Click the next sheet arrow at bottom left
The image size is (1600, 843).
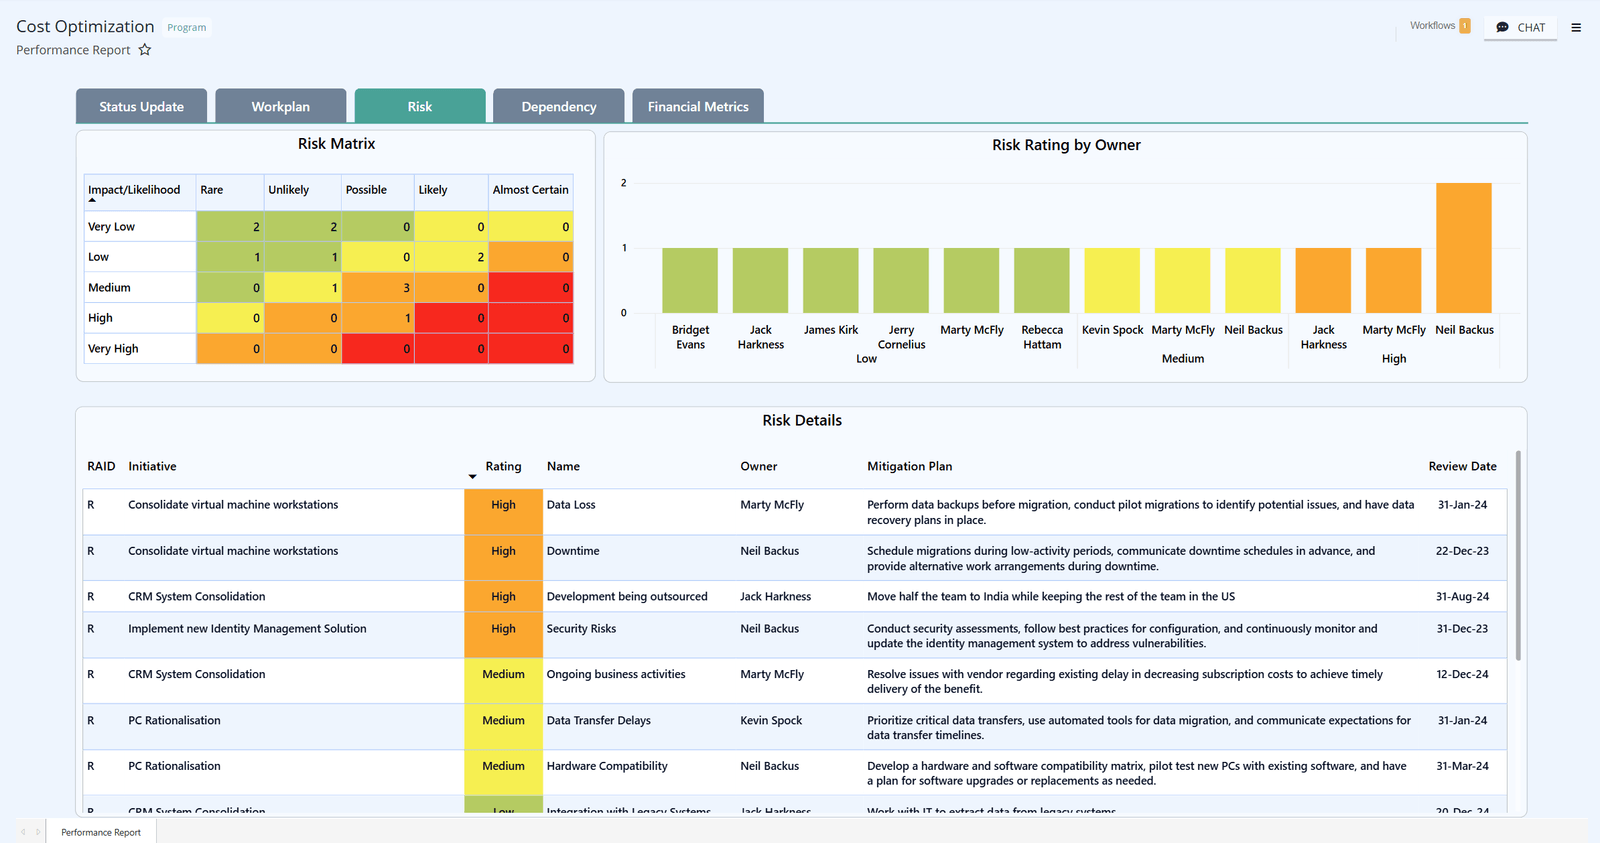click(38, 832)
